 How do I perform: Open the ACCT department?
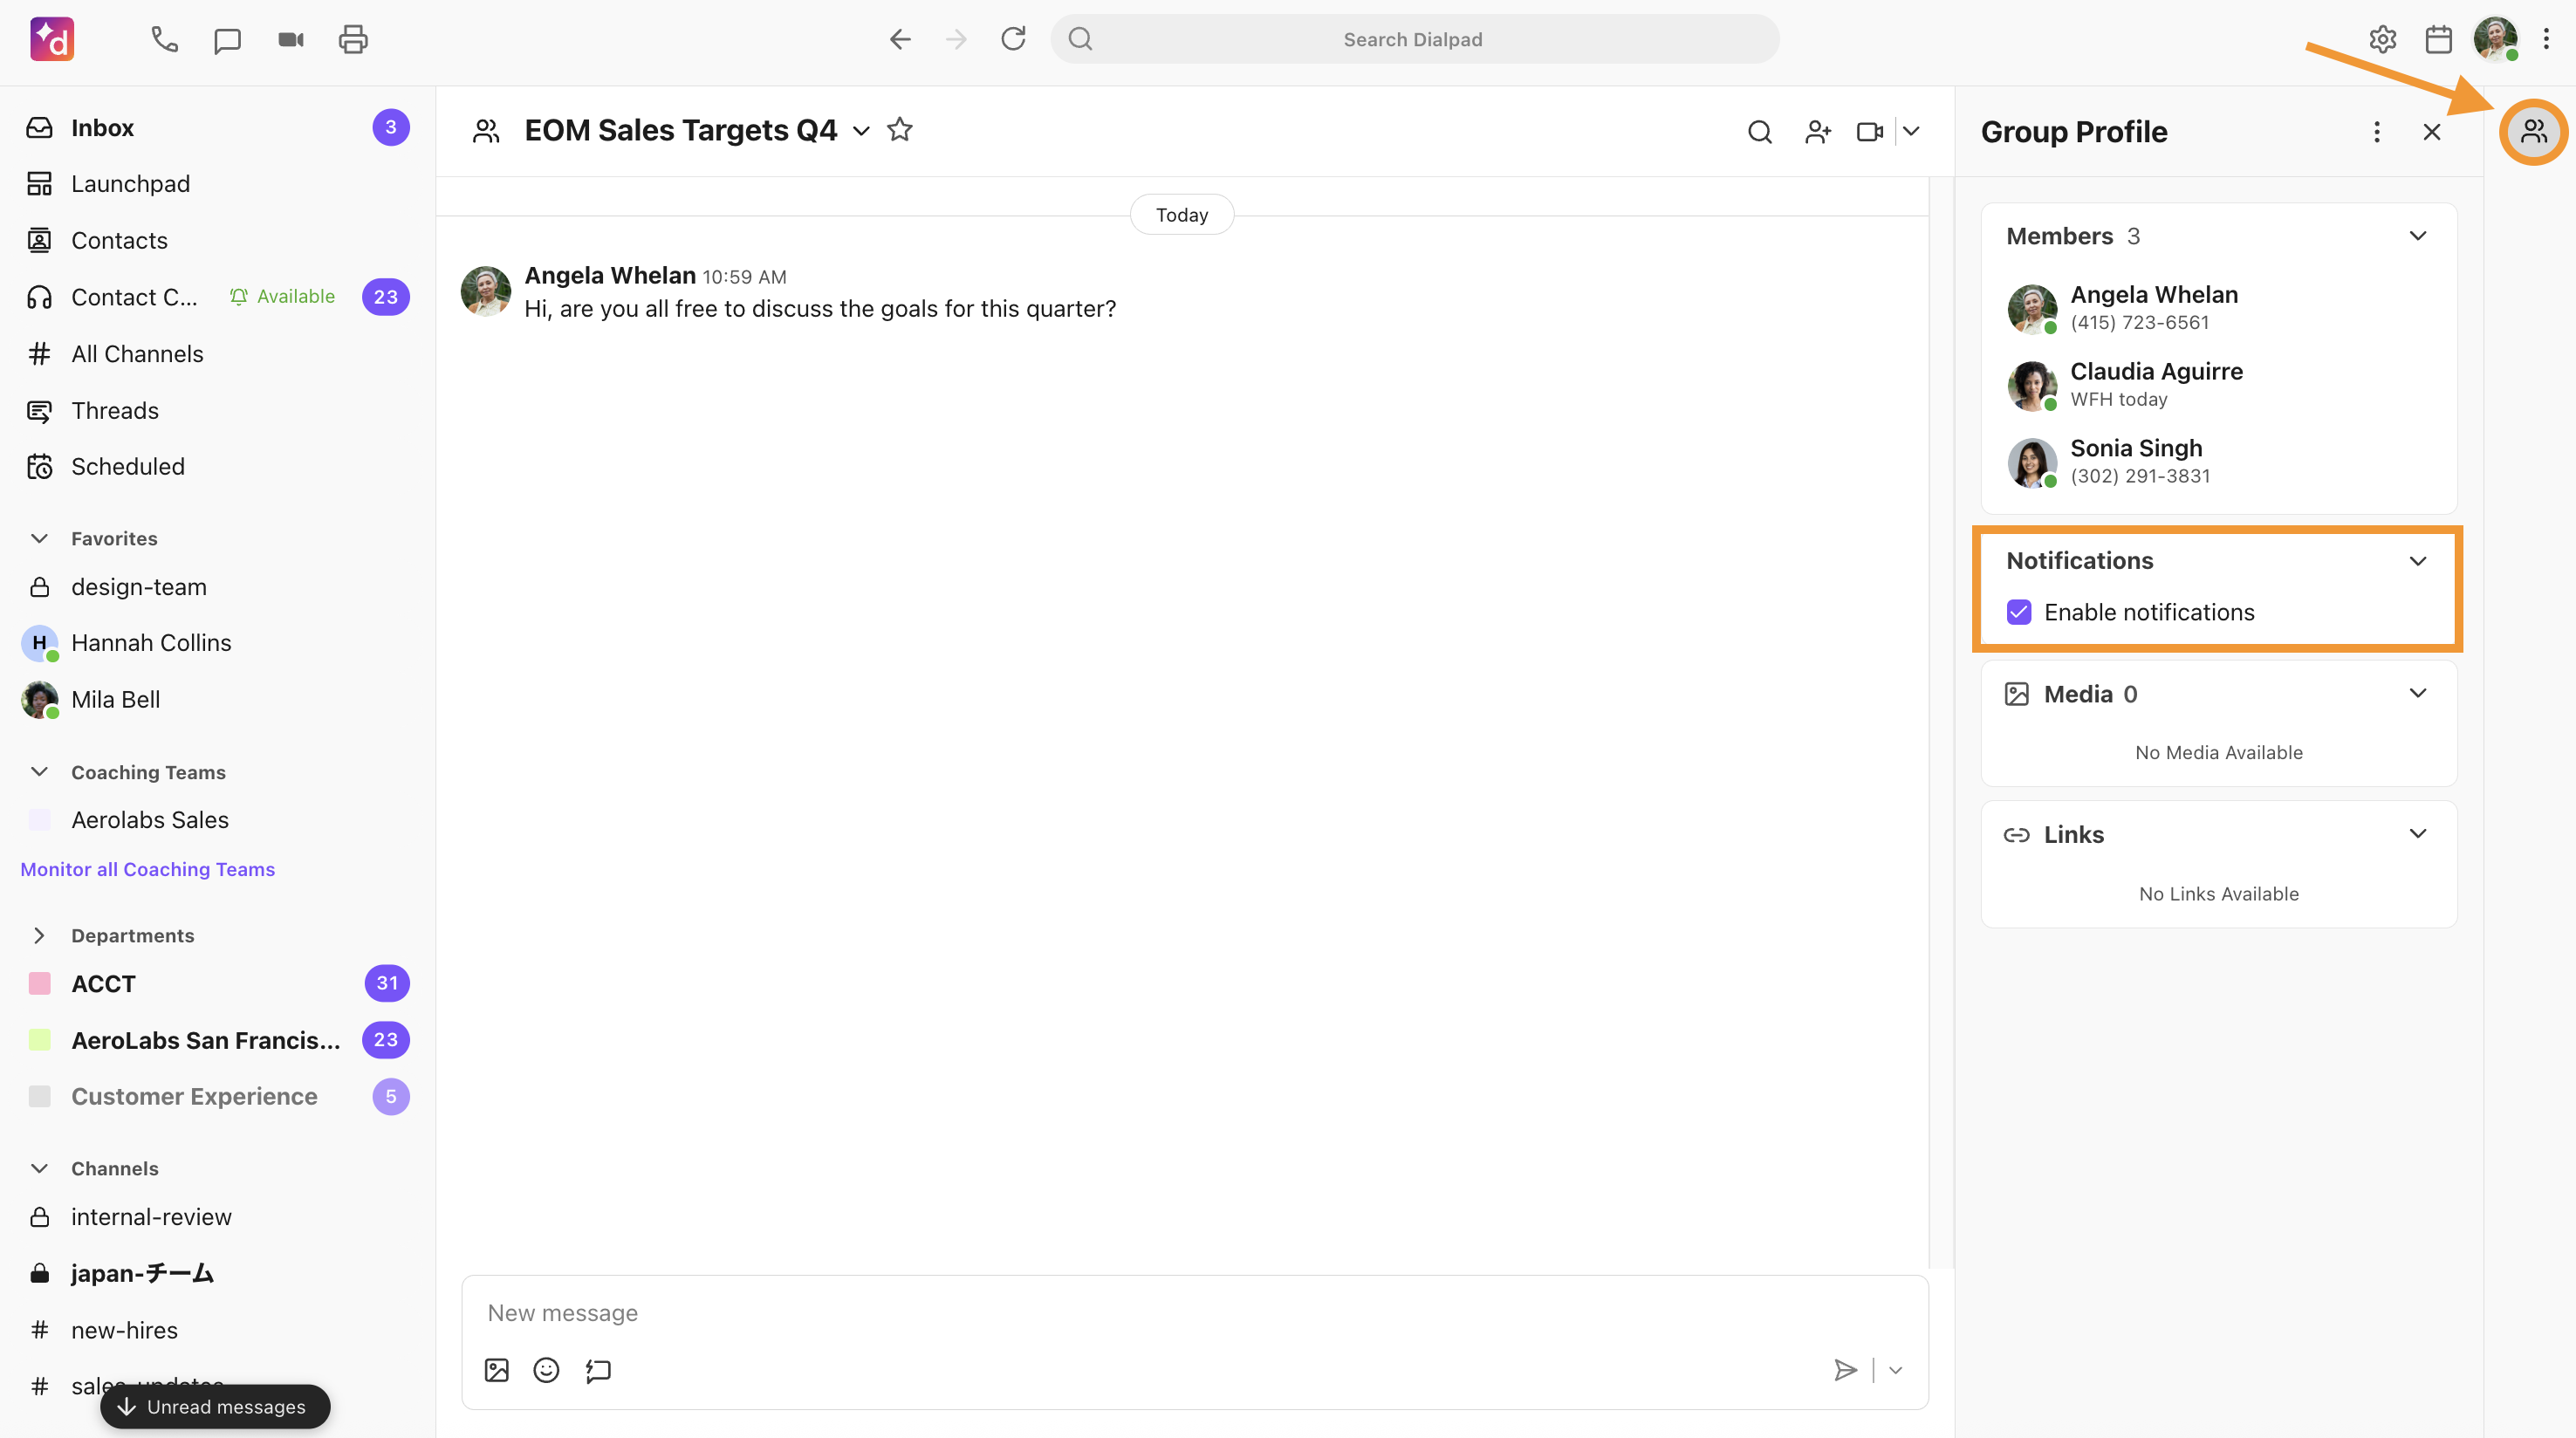(x=217, y=983)
